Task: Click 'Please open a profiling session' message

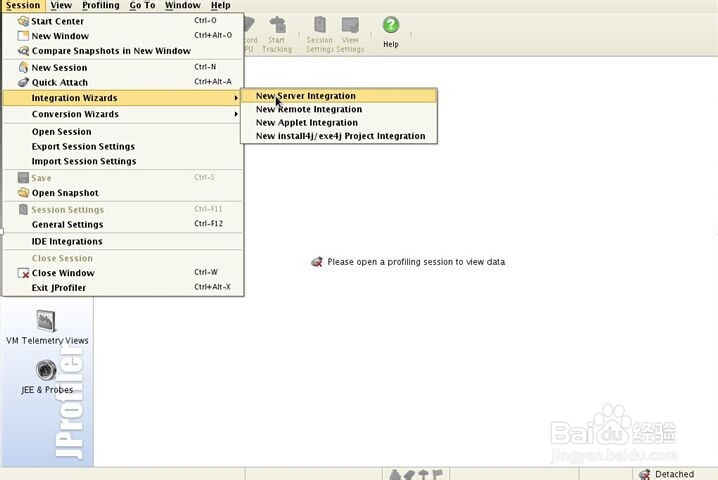Action: (x=416, y=262)
